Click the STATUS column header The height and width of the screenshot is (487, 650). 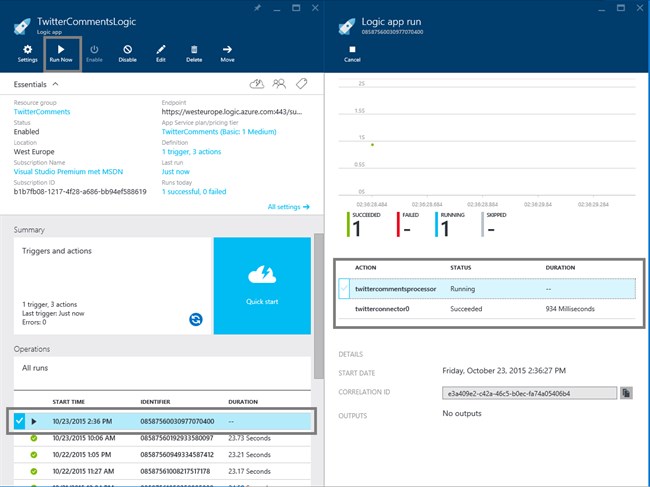point(461,268)
